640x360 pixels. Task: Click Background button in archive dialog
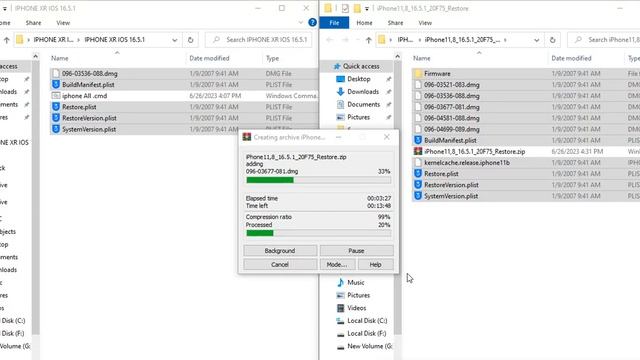(280, 251)
